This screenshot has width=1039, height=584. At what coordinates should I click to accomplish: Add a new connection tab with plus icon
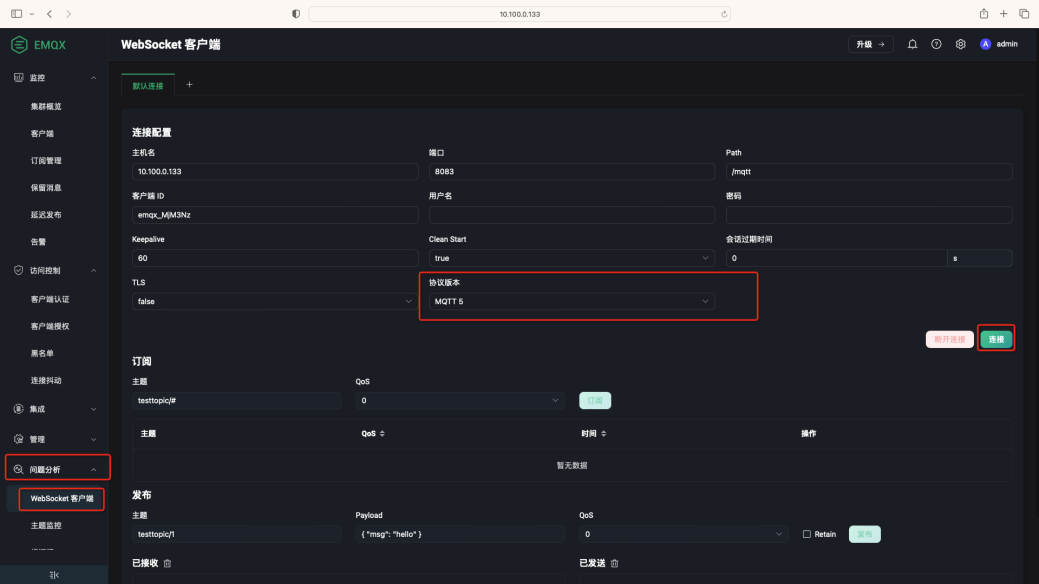pyautogui.click(x=189, y=85)
